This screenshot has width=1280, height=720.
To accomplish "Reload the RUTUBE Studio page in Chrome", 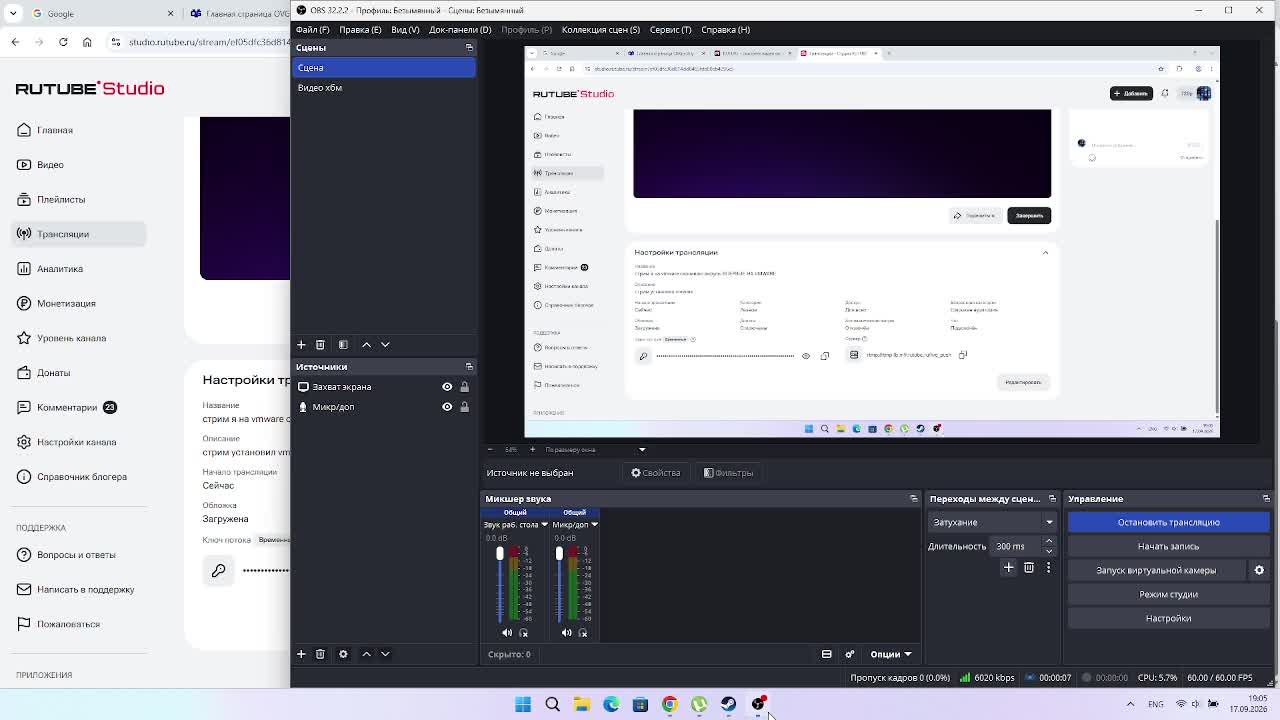I will point(63,42).
